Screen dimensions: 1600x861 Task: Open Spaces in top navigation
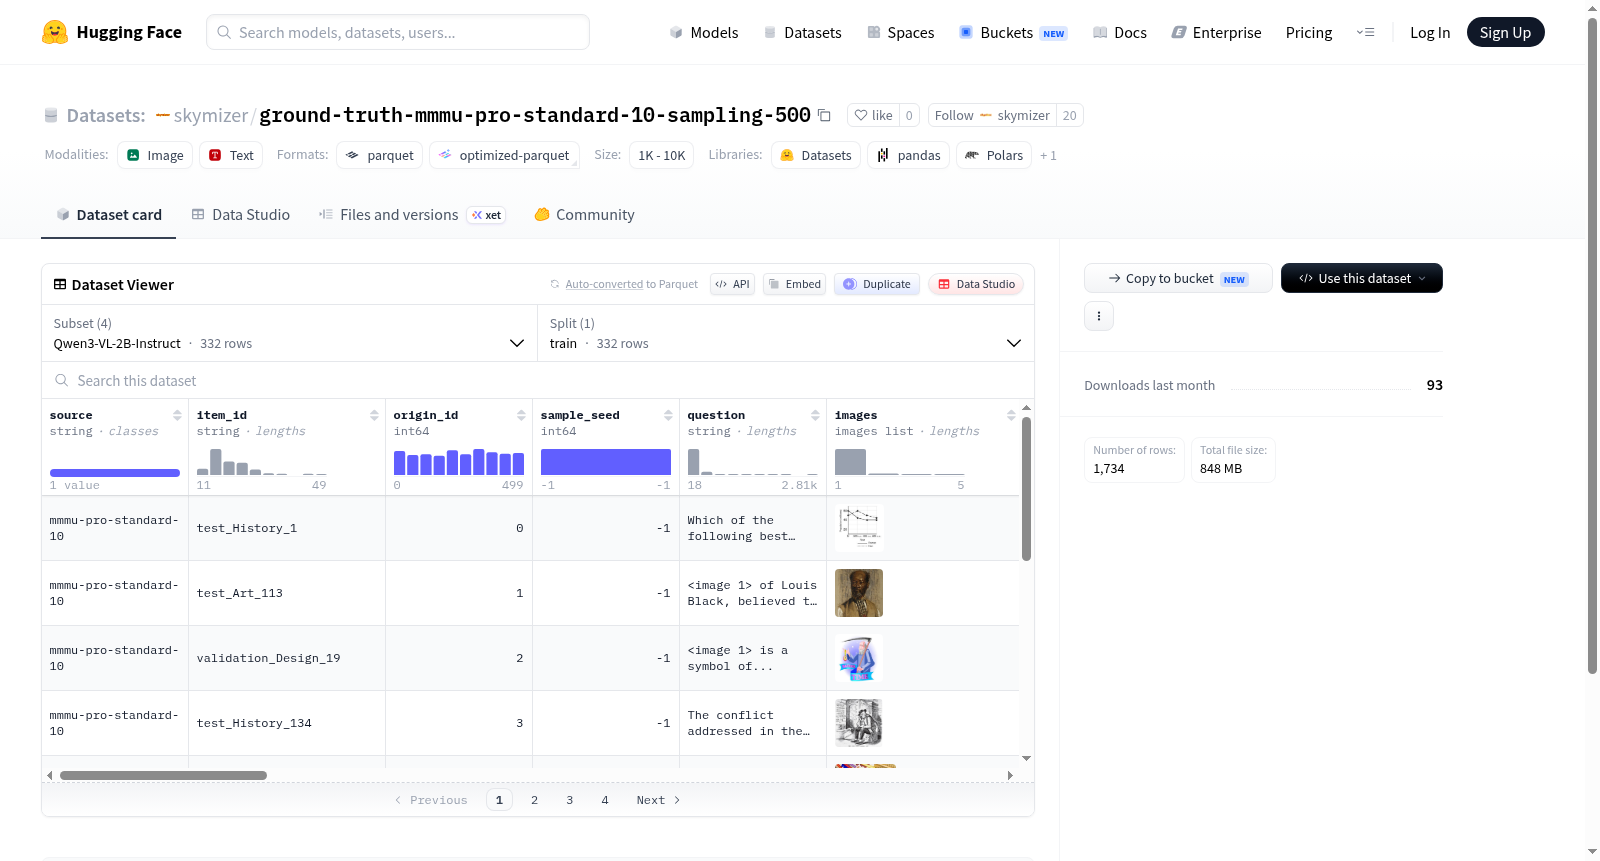click(x=900, y=32)
